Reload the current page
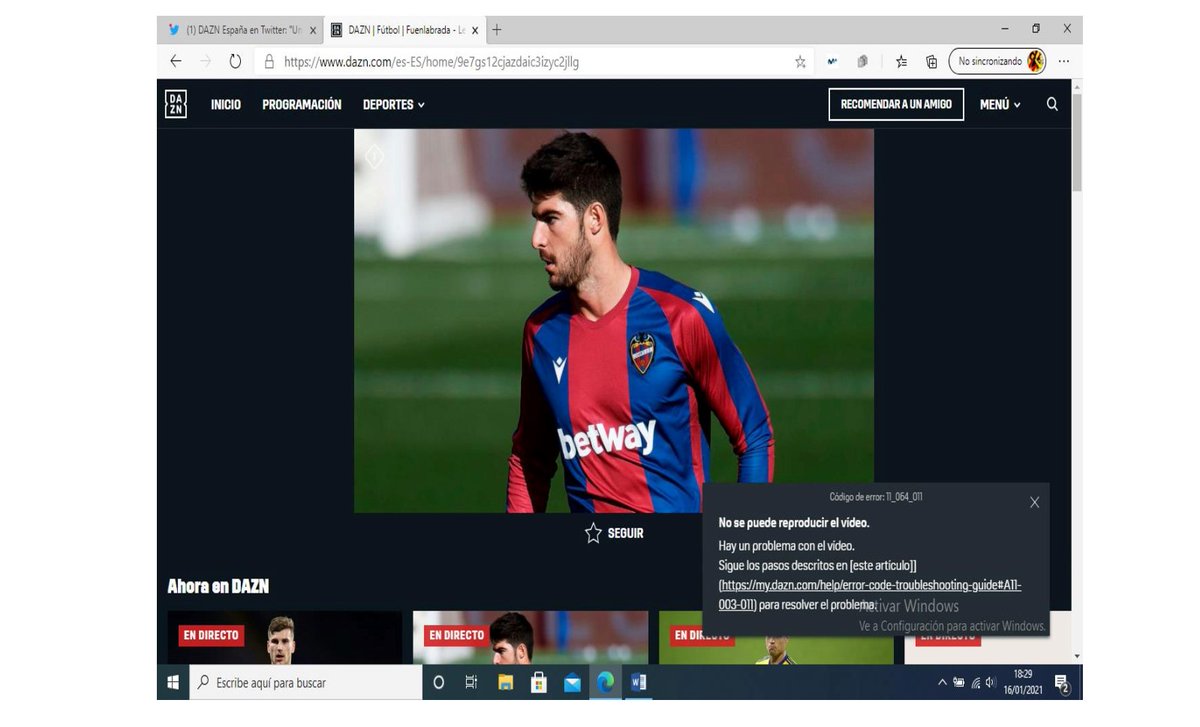The height and width of the screenshot is (727, 1200). (x=236, y=61)
